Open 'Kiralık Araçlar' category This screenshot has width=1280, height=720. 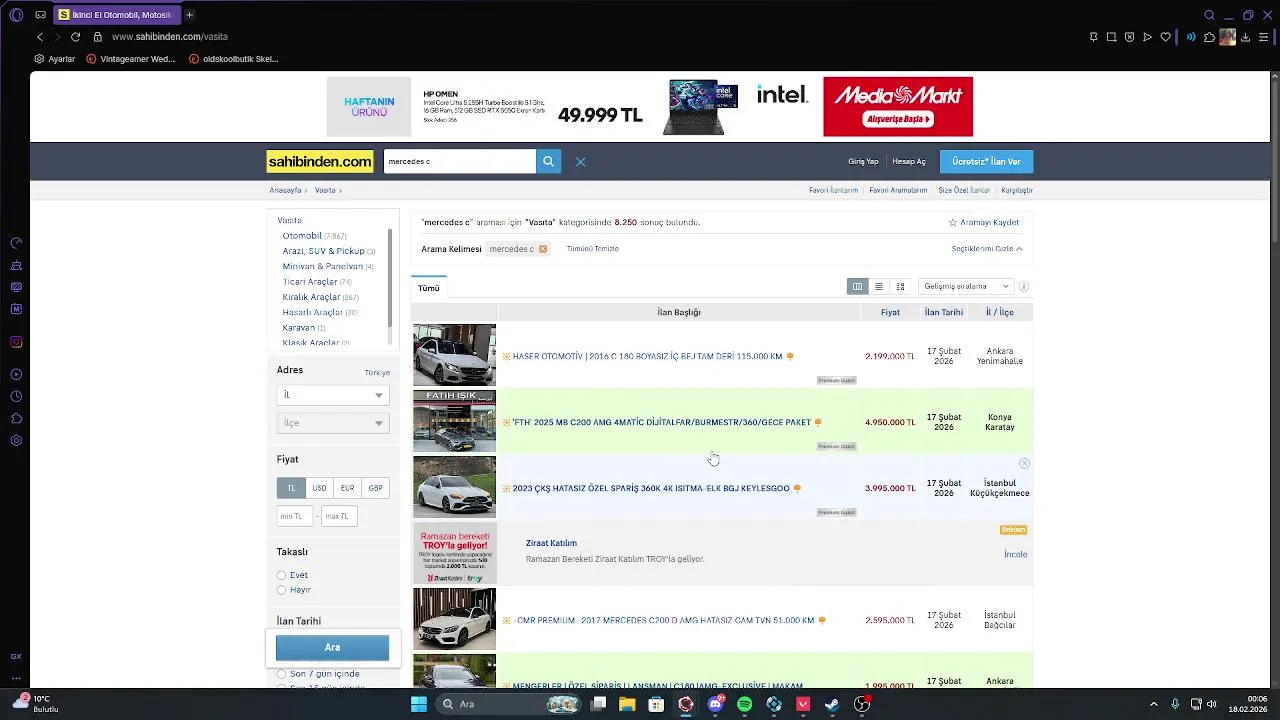(312, 297)
